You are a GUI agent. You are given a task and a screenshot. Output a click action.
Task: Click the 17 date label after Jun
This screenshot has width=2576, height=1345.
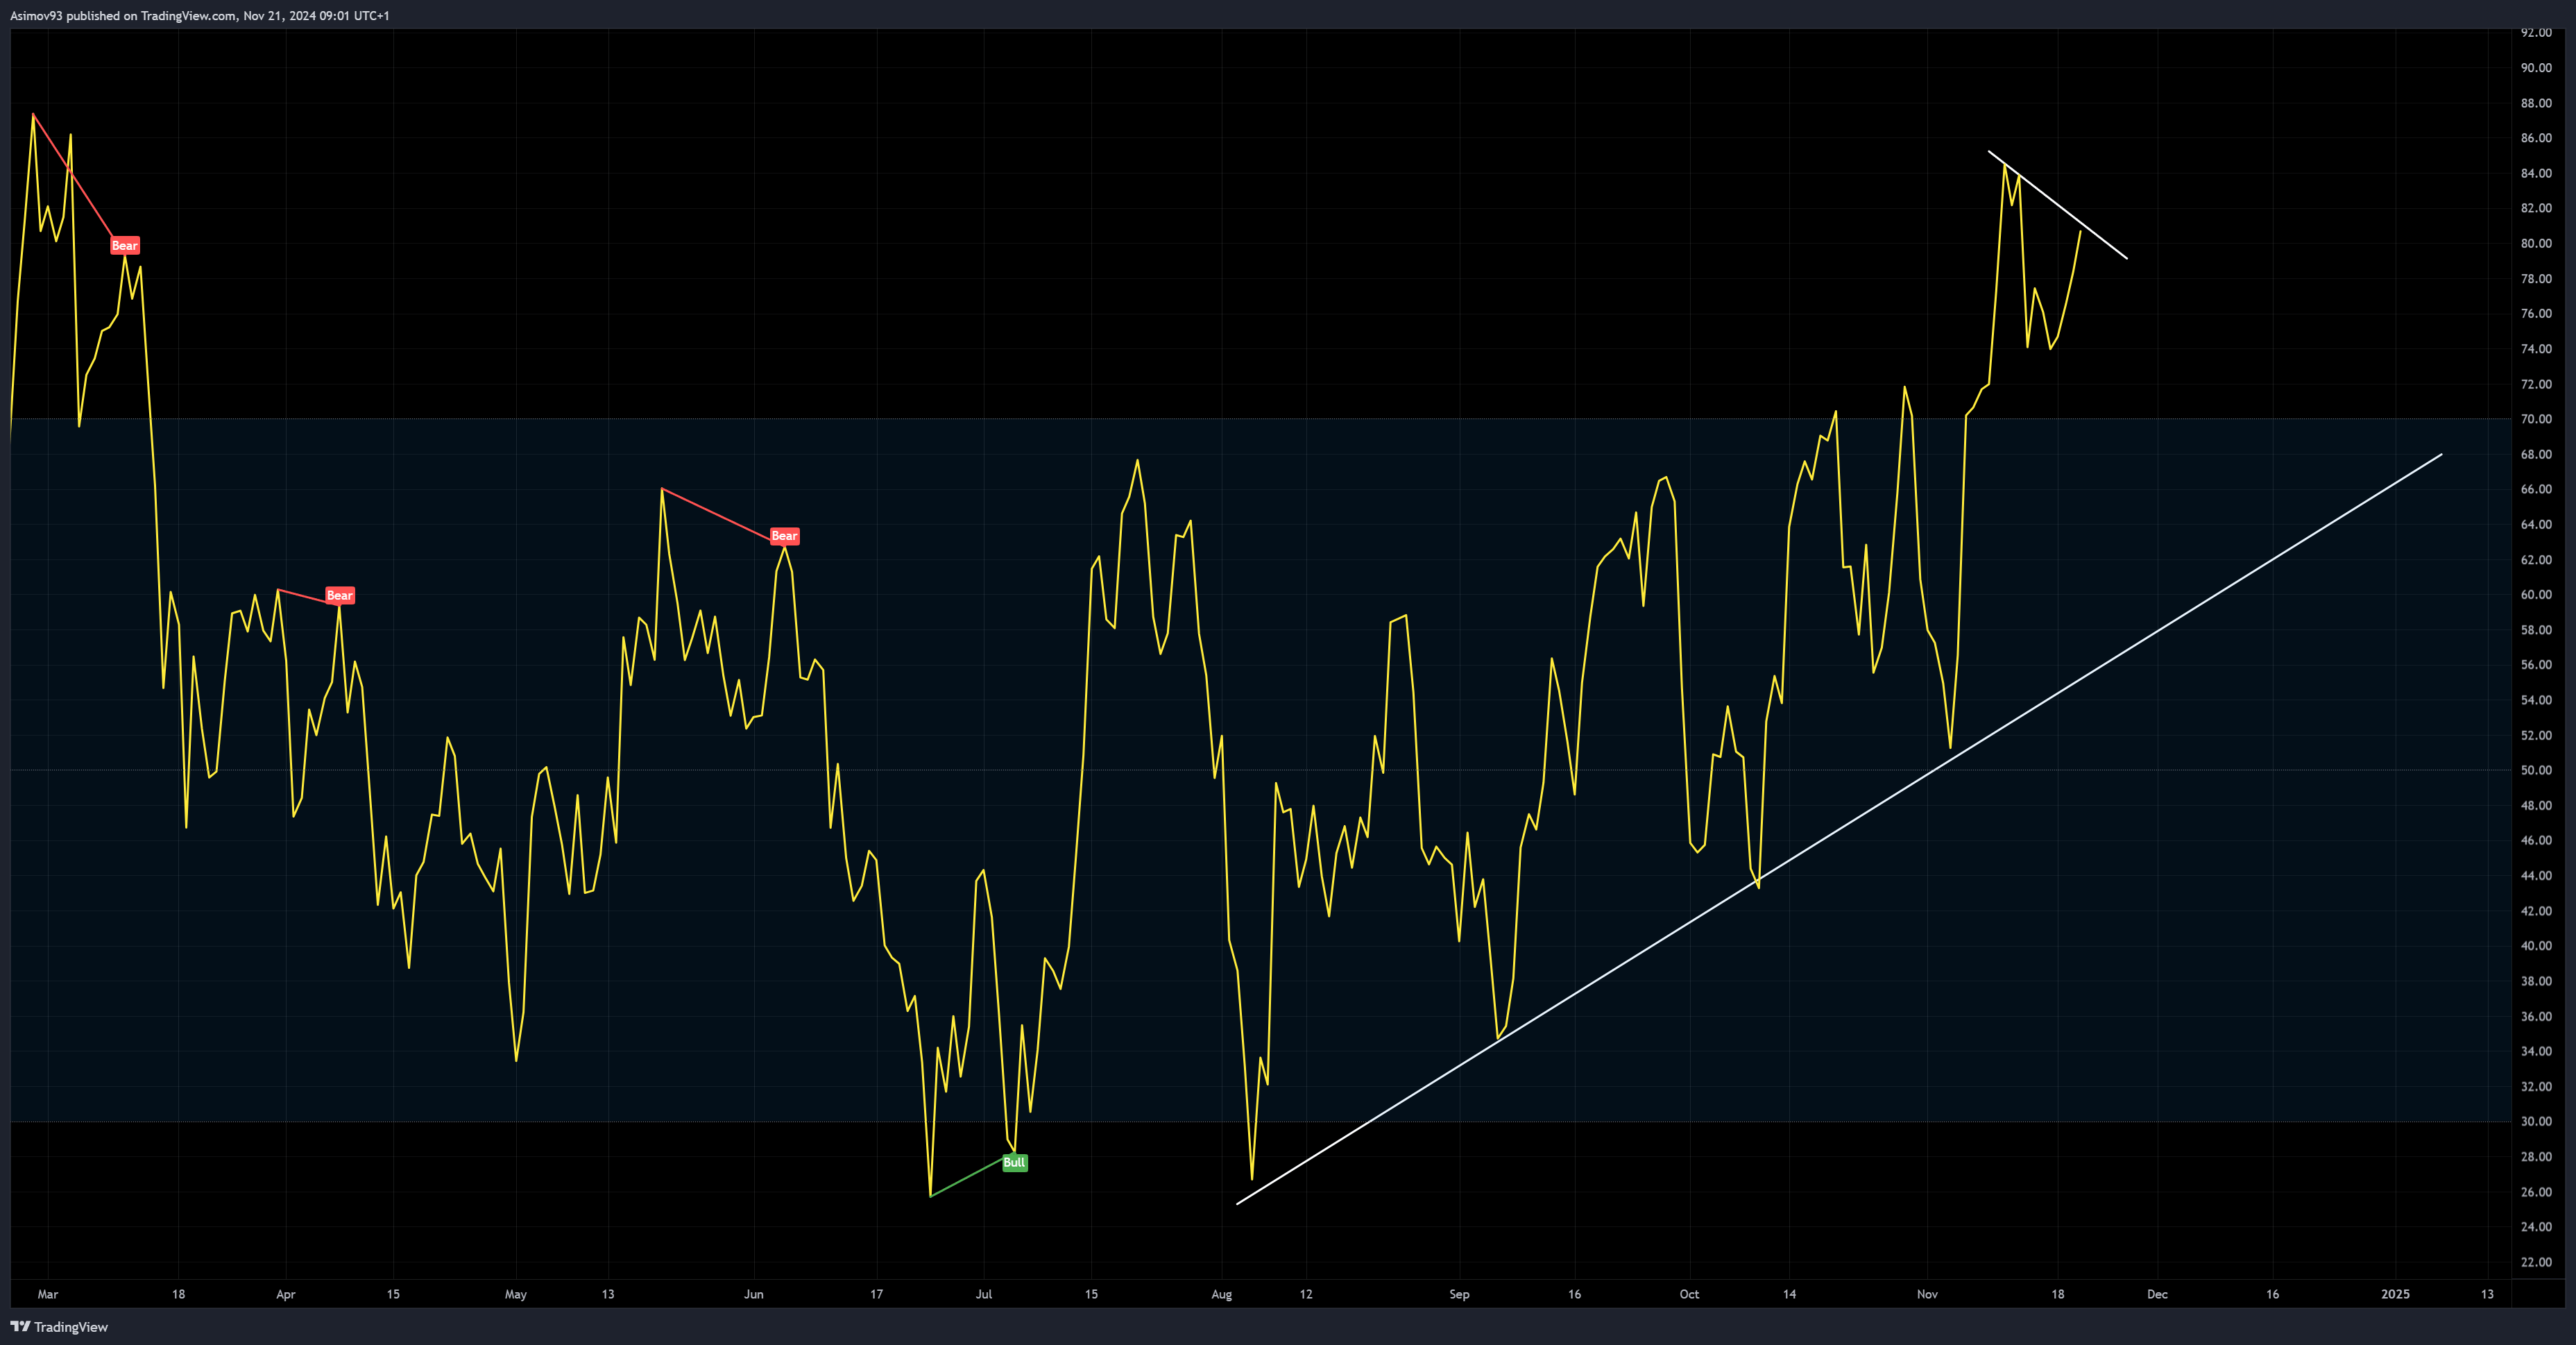(x=877, y=1294)
